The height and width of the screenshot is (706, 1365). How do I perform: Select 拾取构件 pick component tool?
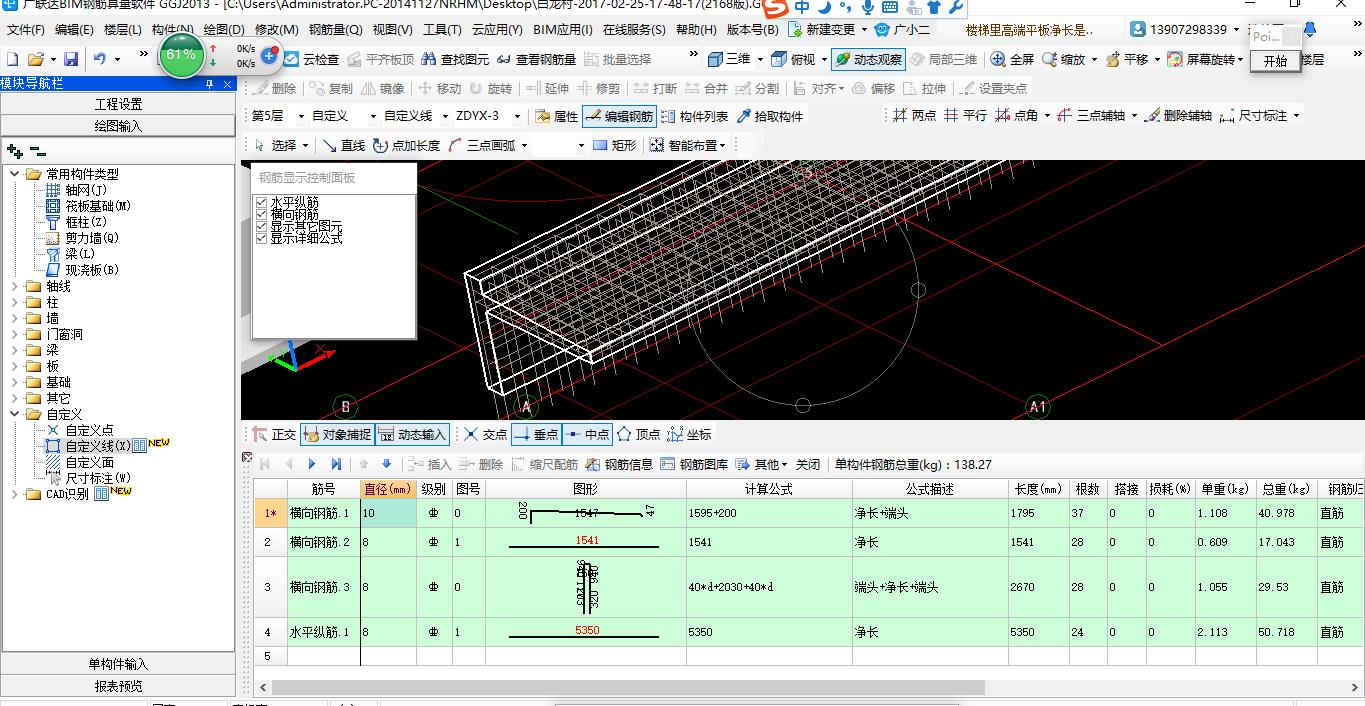[770, 117]
